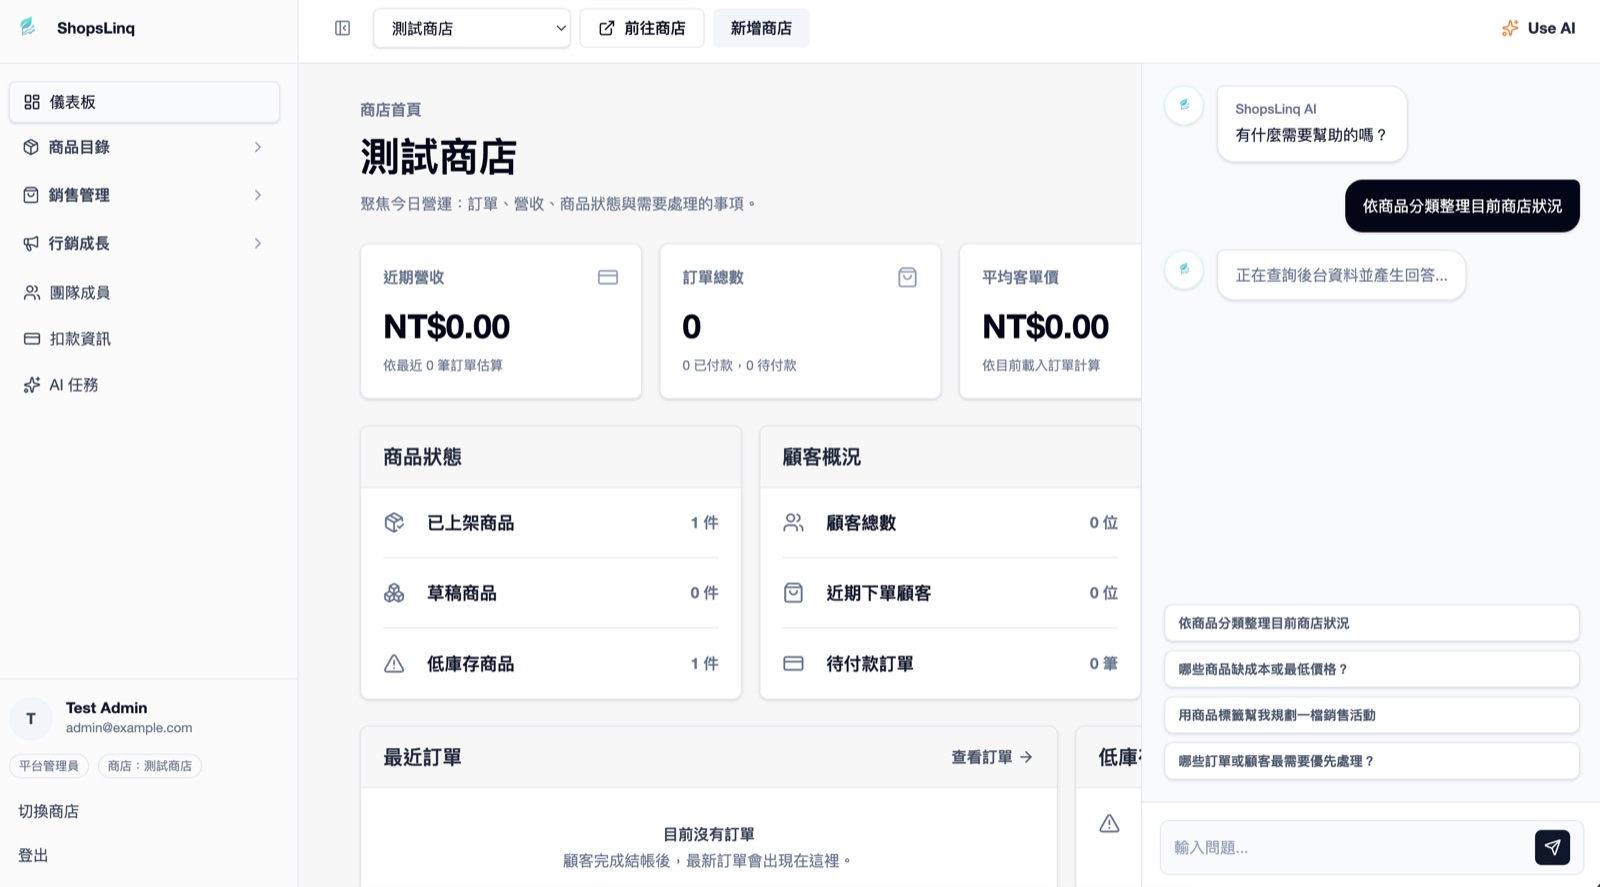Click the 已上架商品 row label
The width and height of the screenshot is (1600, 887).
click(470, 522)
